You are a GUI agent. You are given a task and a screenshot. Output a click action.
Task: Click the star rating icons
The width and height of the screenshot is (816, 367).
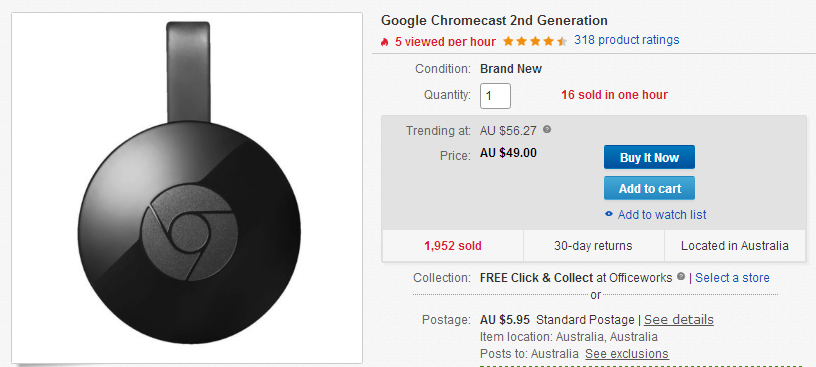coord(535,41)
